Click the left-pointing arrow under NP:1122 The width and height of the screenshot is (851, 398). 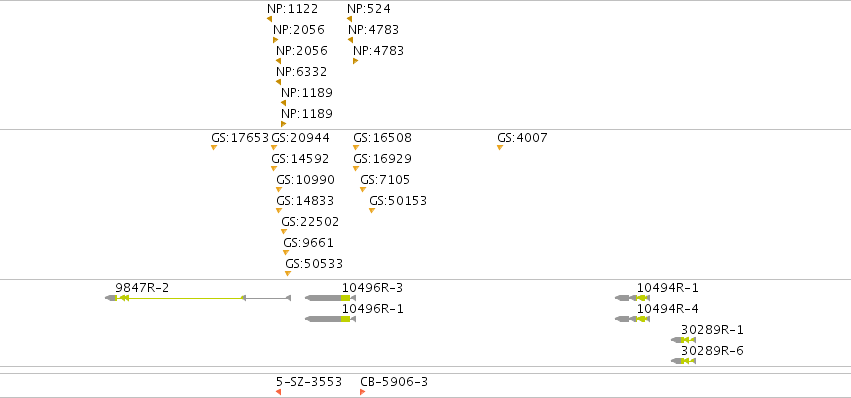coord(269,19)
